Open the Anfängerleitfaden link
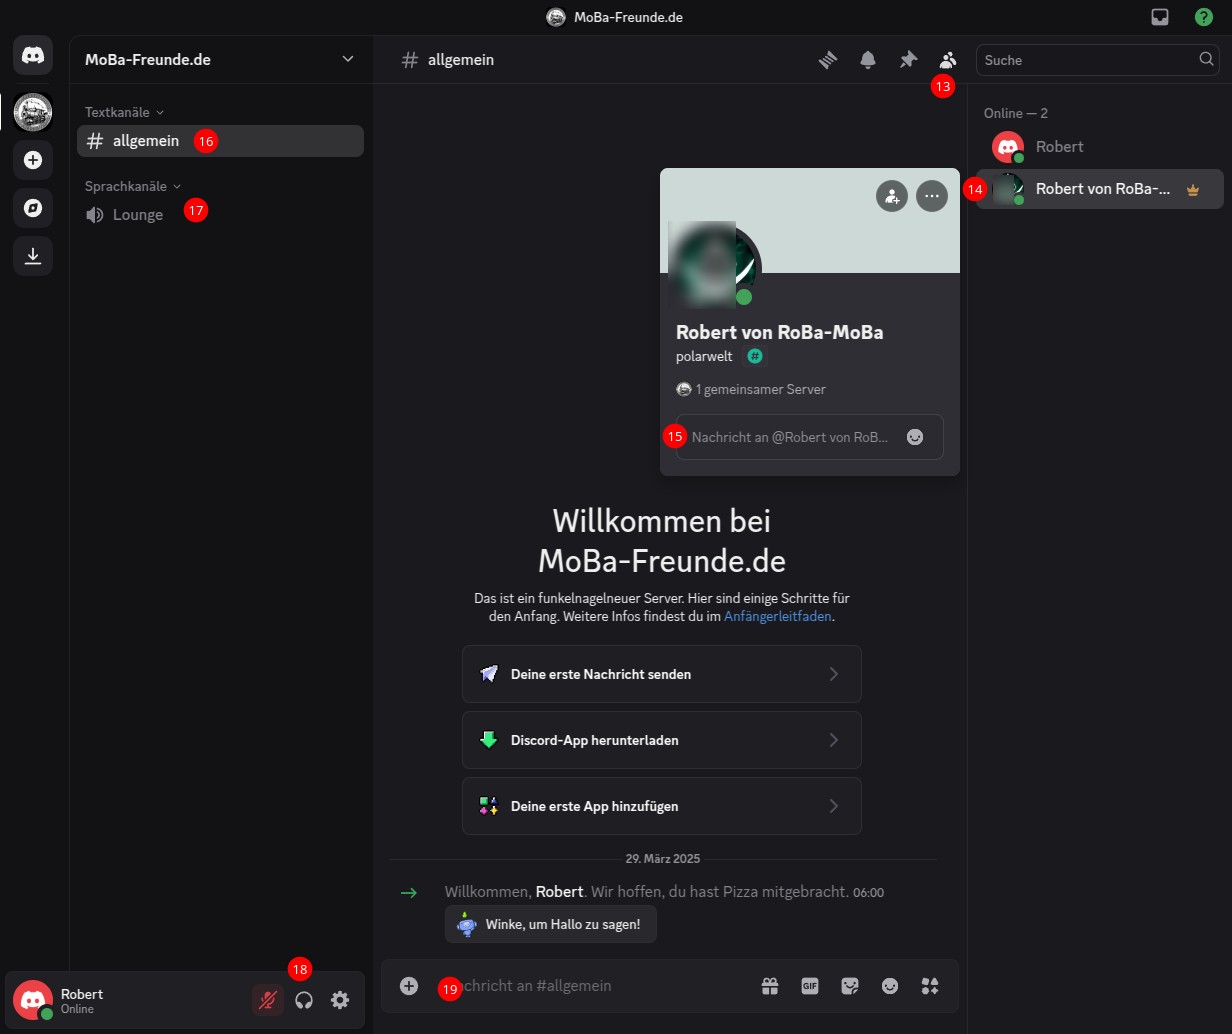 [777, 617]
